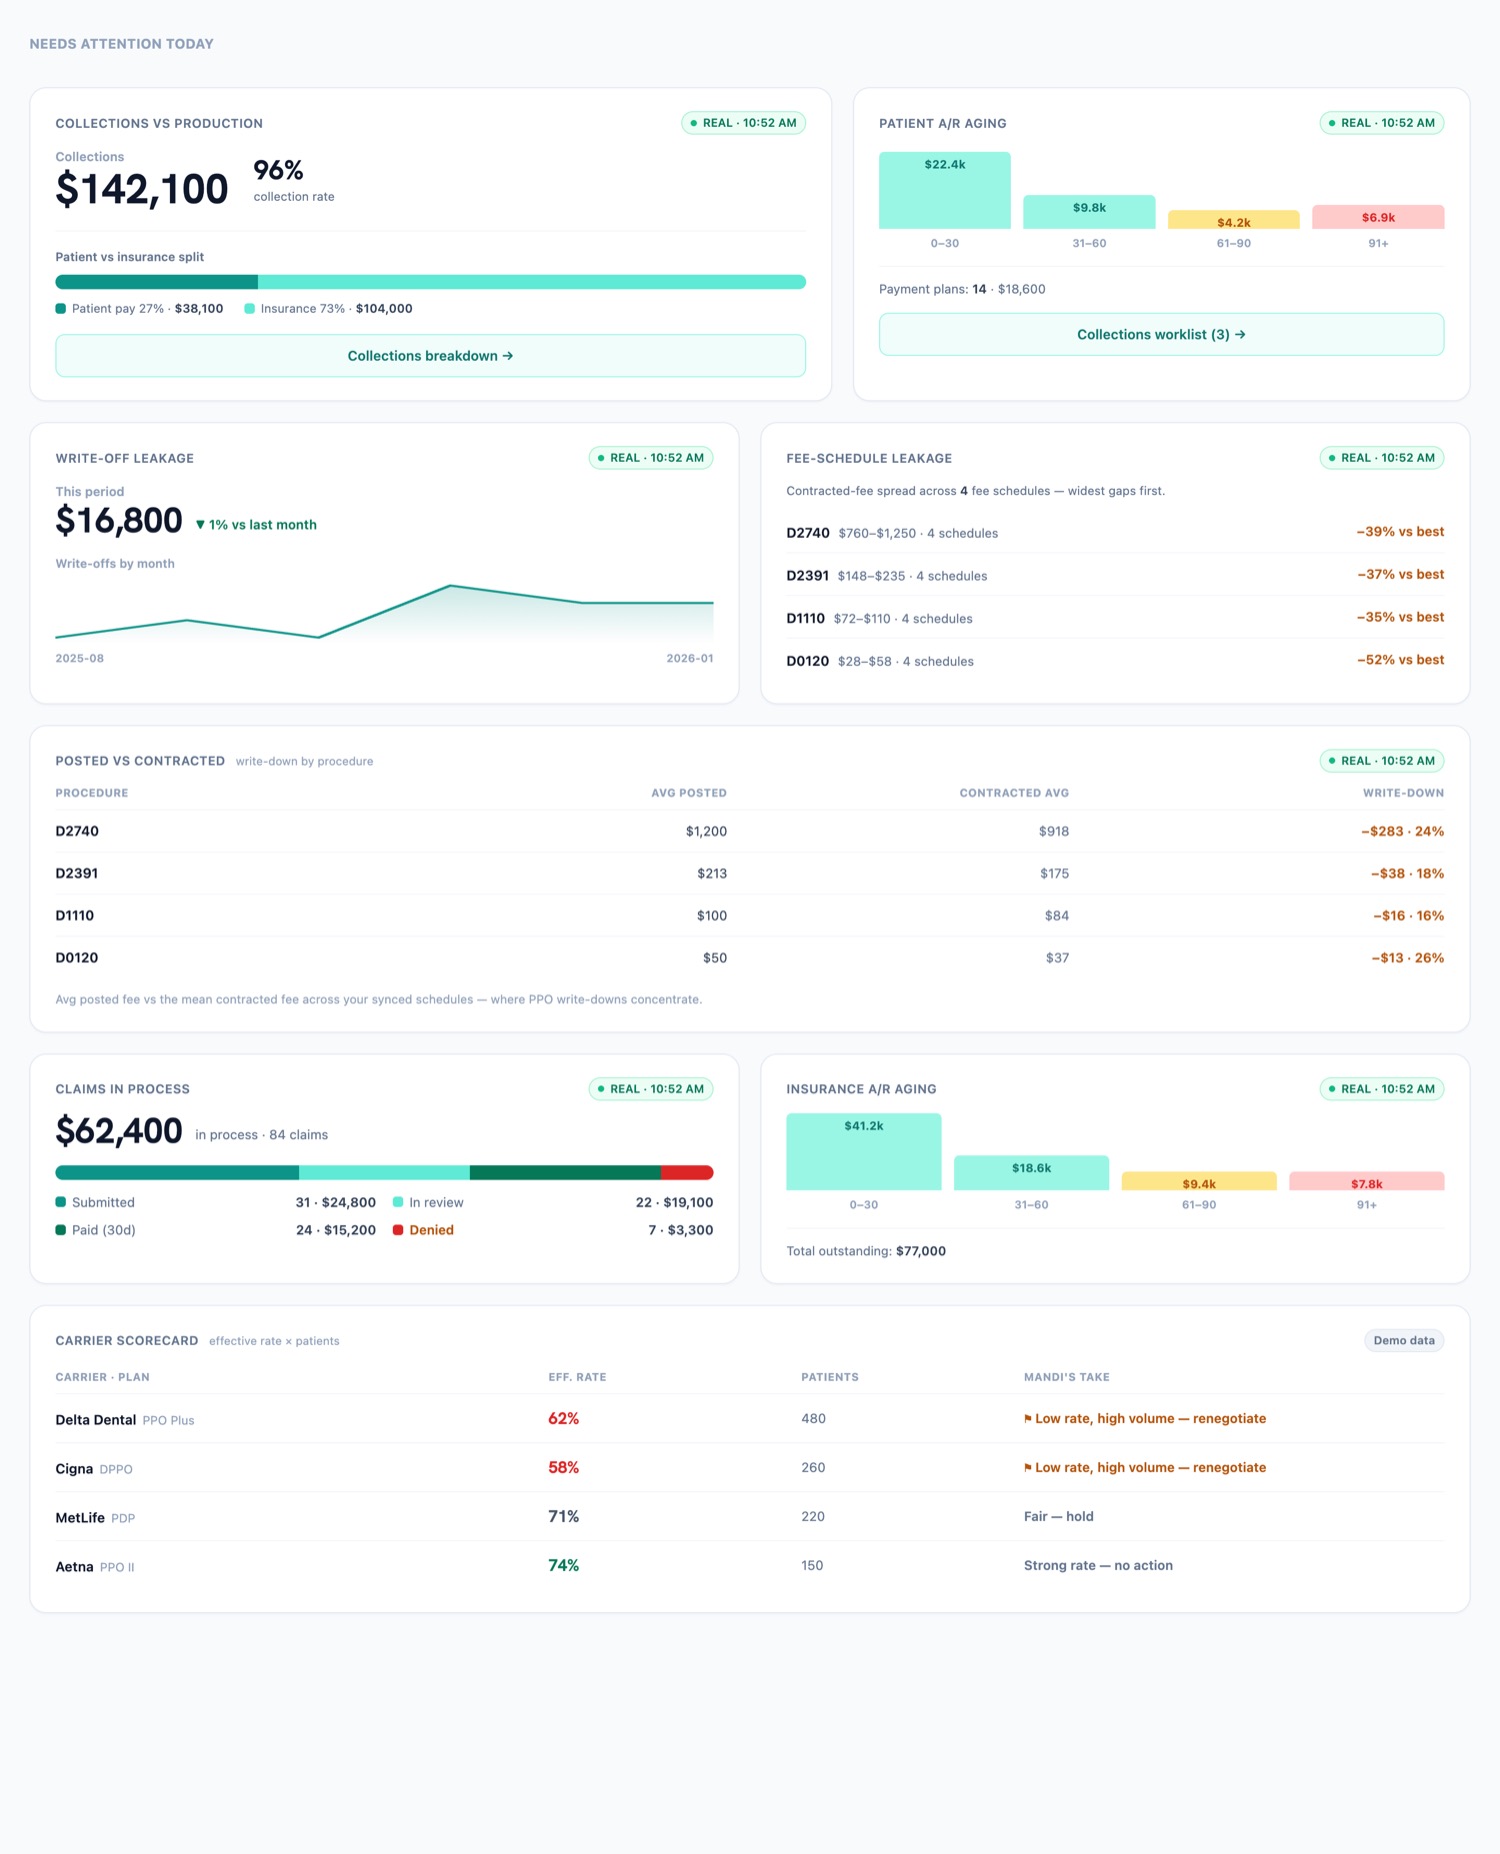This screenshot has width=1500, height=1854.
Task: Click the 74% effective rate value
Action: pyautogui.click(x=563, y=1566)
